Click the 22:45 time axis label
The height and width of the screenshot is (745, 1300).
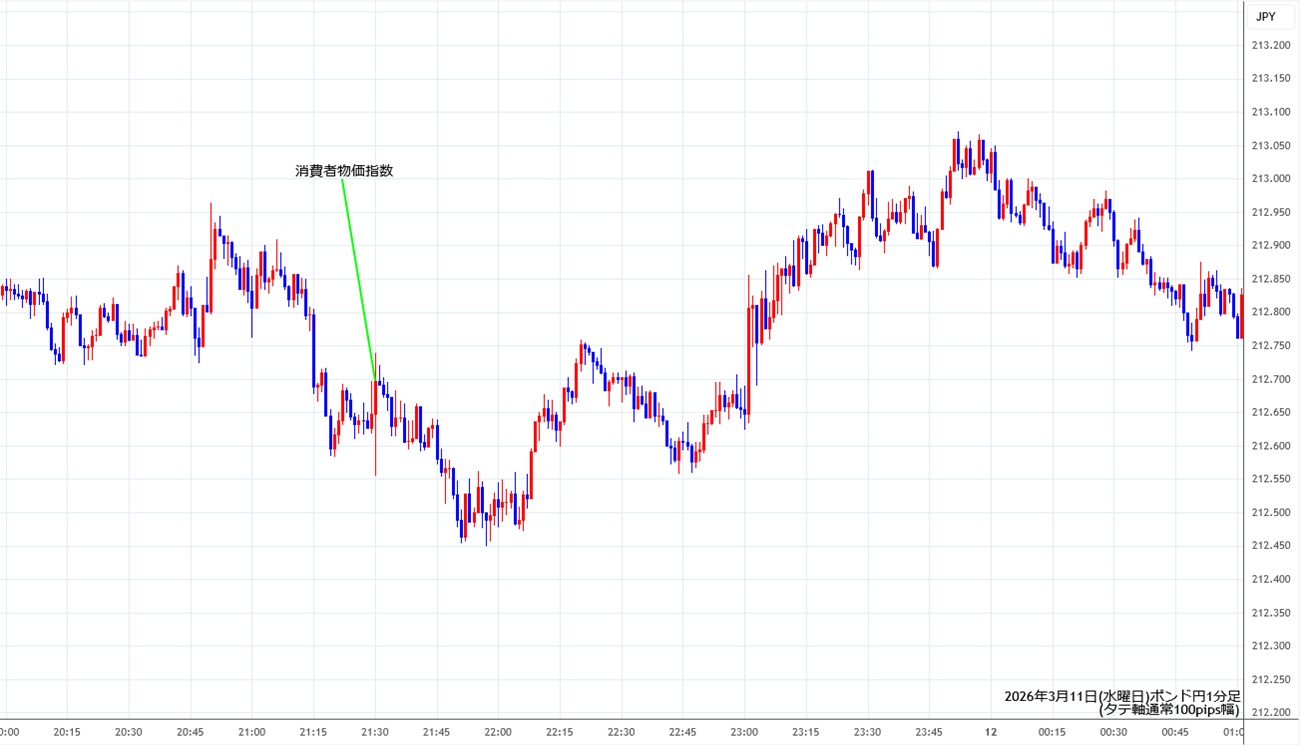click(x=683, y=732)
